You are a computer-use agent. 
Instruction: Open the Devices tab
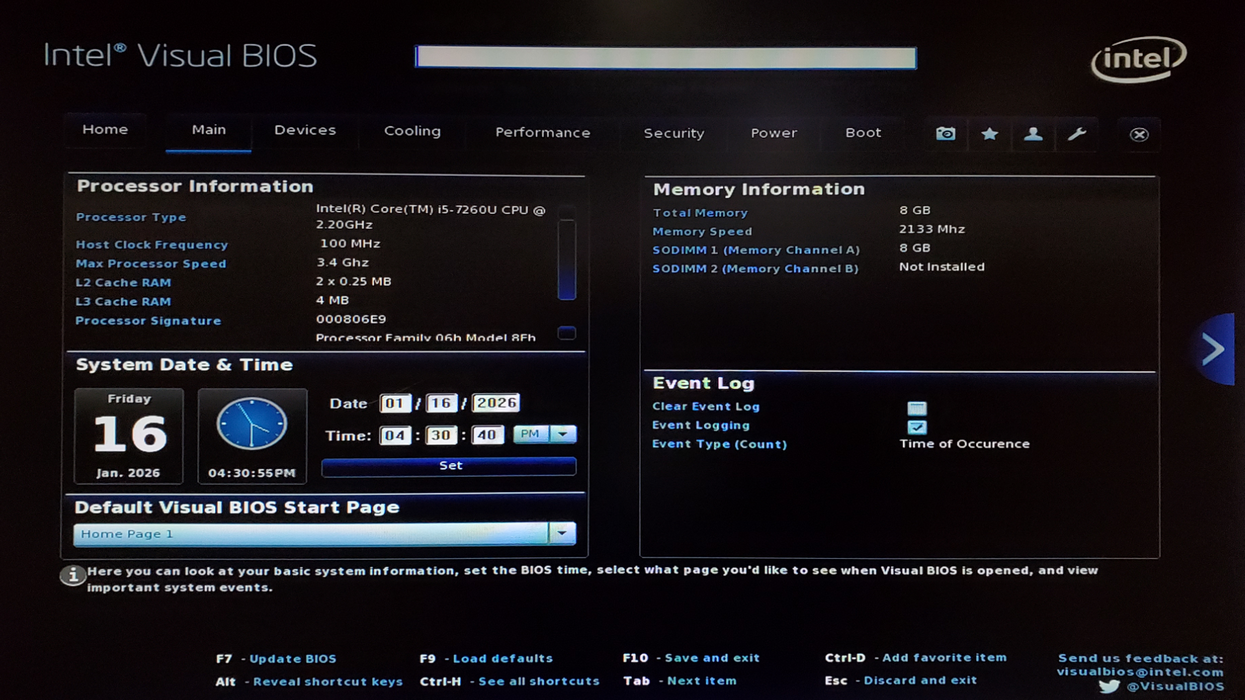305,131
